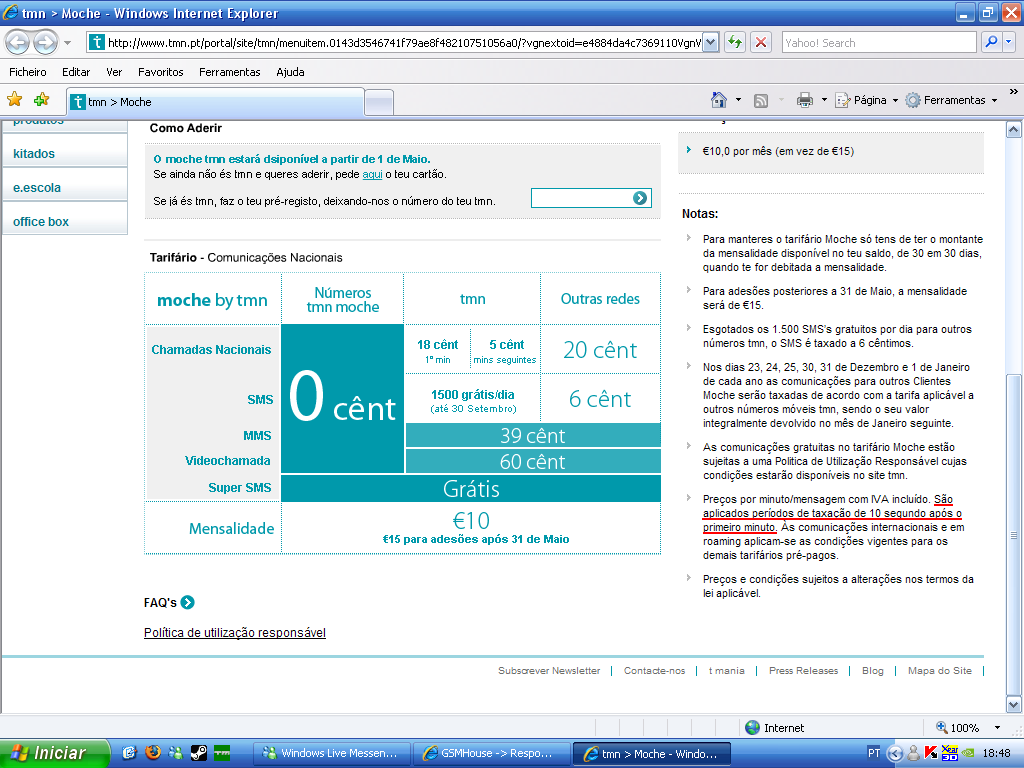Click the Home page icon
The height and width of the screenshot is (768, 1024).
[718, 100]
